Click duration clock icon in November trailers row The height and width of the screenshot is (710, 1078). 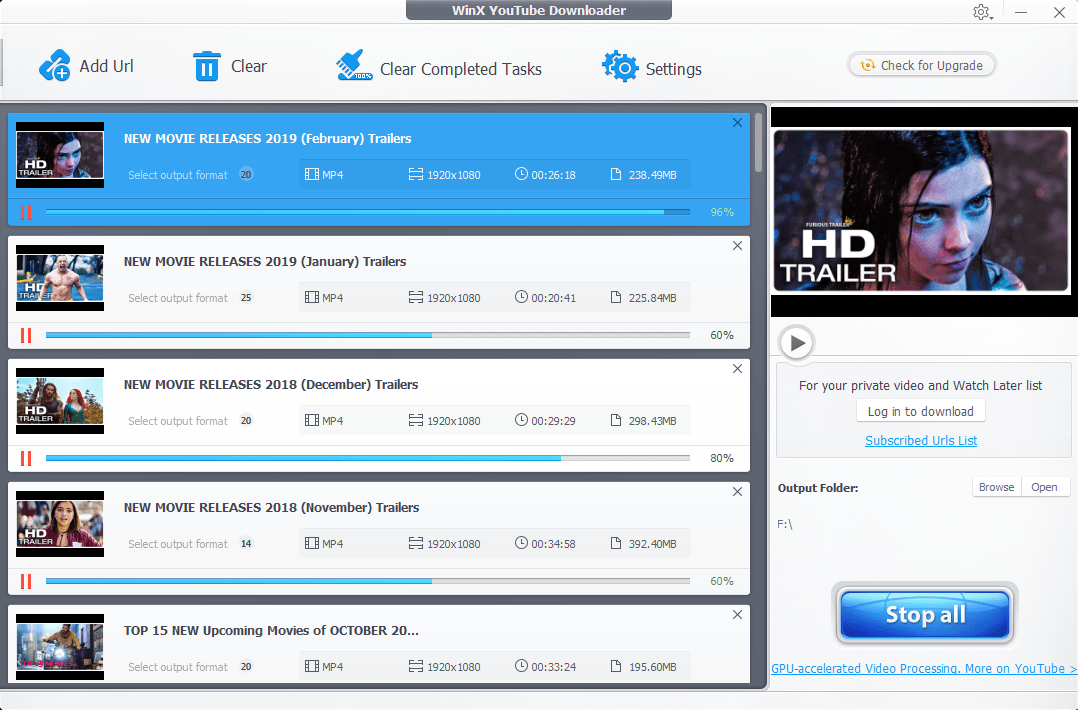coord(521,543)
